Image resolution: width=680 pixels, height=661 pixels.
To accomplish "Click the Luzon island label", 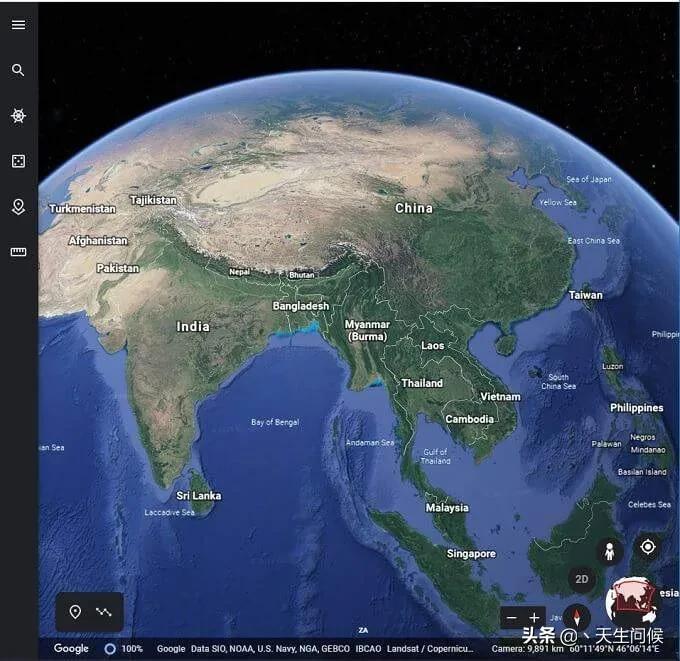I will 612,367.
